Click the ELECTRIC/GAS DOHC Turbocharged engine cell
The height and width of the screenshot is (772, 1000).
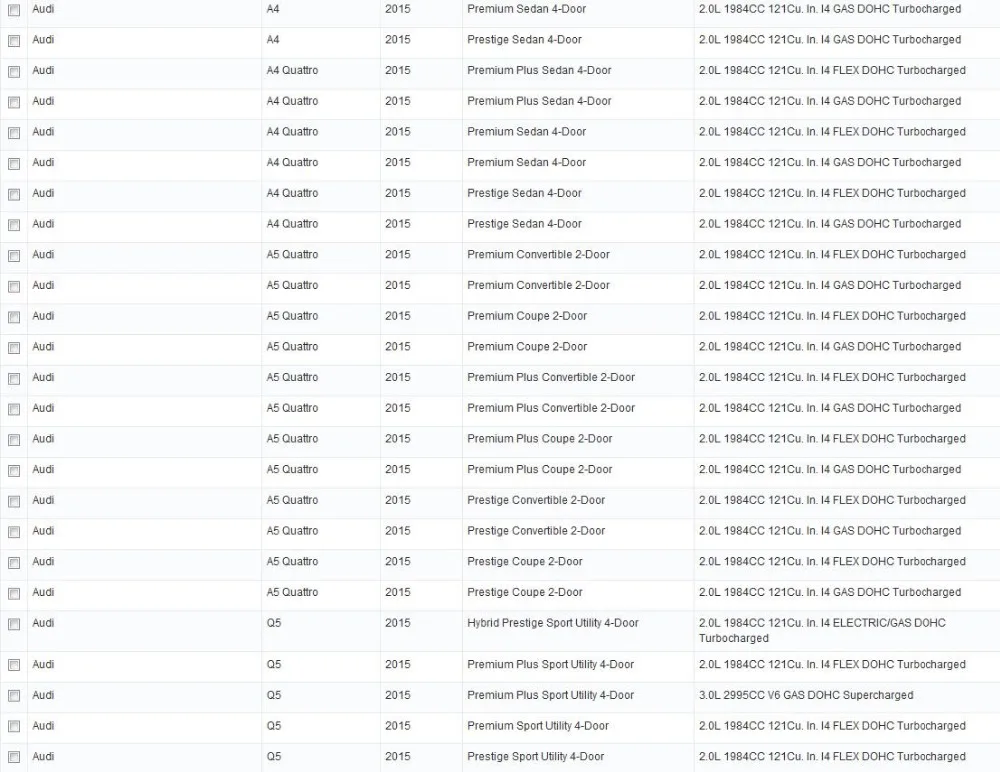click(822, 630)
